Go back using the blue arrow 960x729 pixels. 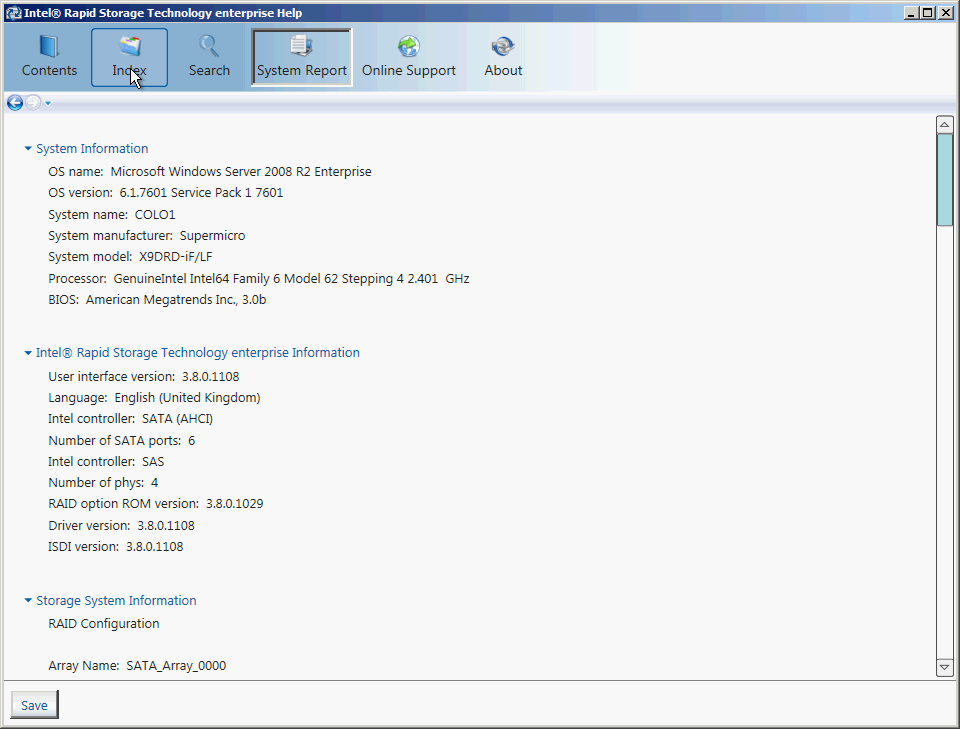15,103
